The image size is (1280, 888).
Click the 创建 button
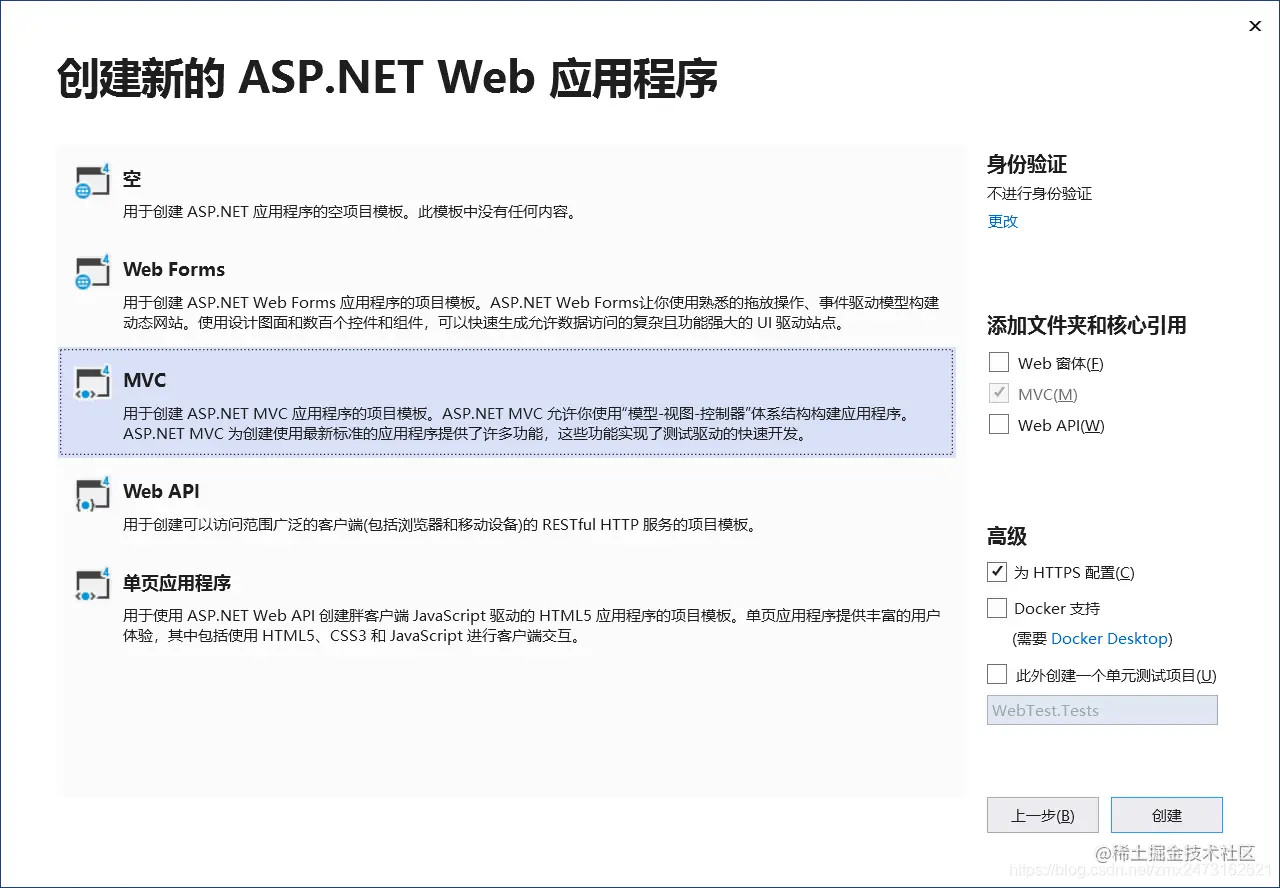tap(1167, 815)
